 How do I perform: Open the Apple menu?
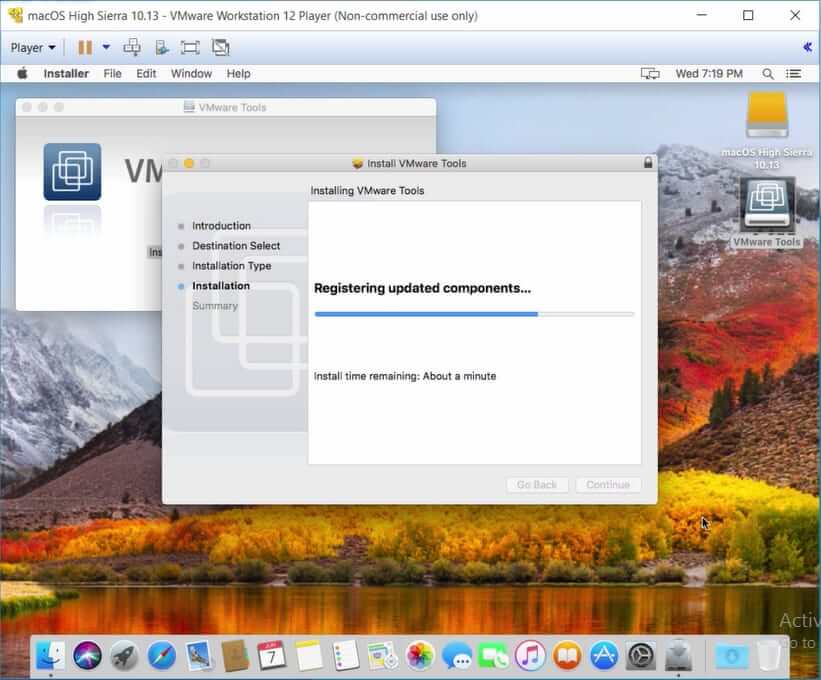tap(22, 74)
